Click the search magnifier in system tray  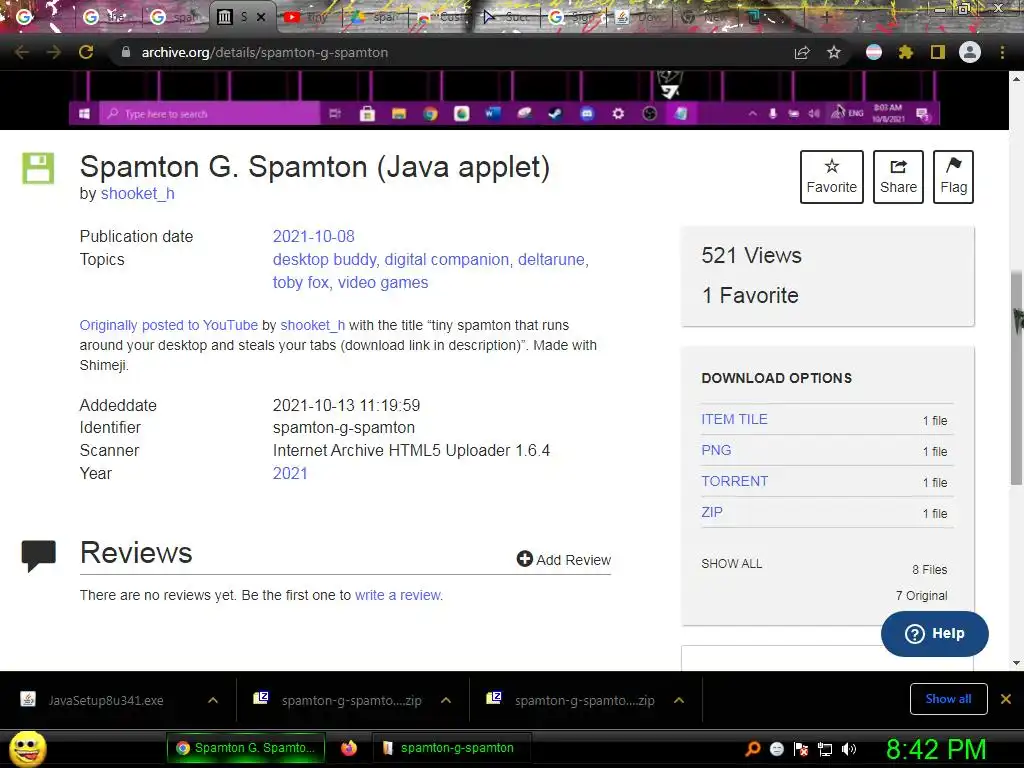coord(753,748)
